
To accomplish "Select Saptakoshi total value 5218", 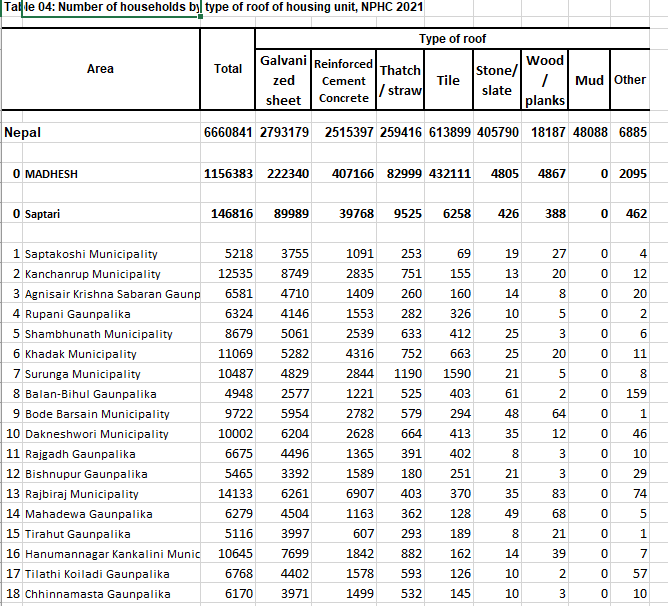I will [x=228, y=254].
